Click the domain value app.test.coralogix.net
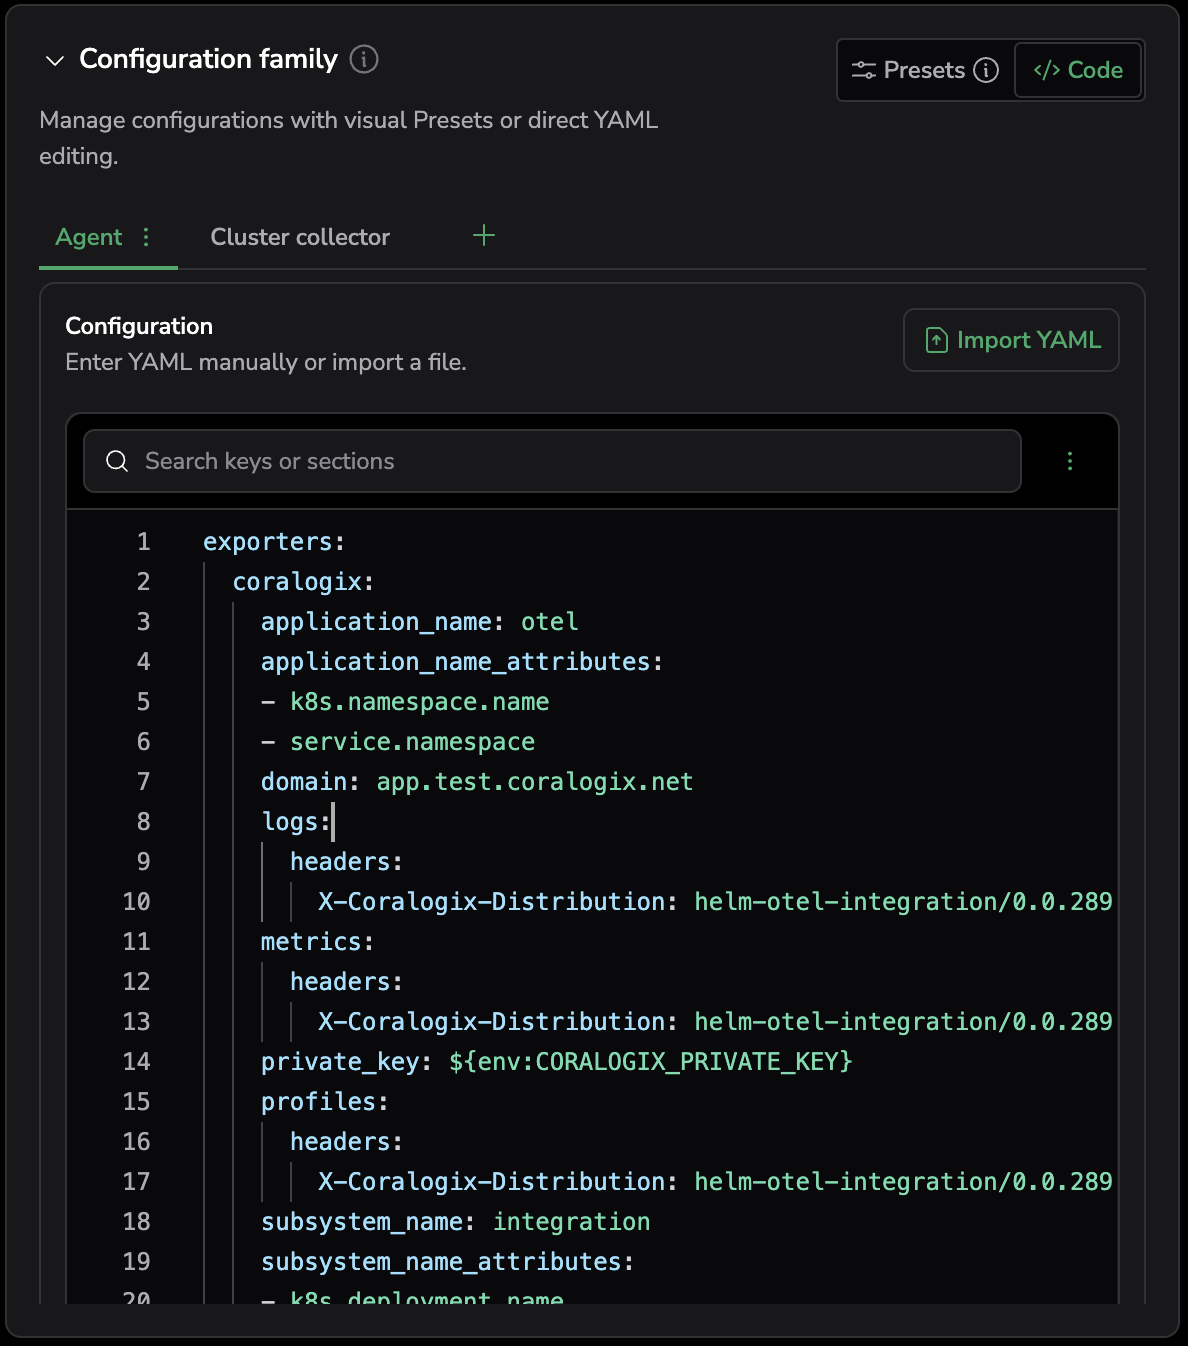The image size is (1188, 1346). [534, 782]
